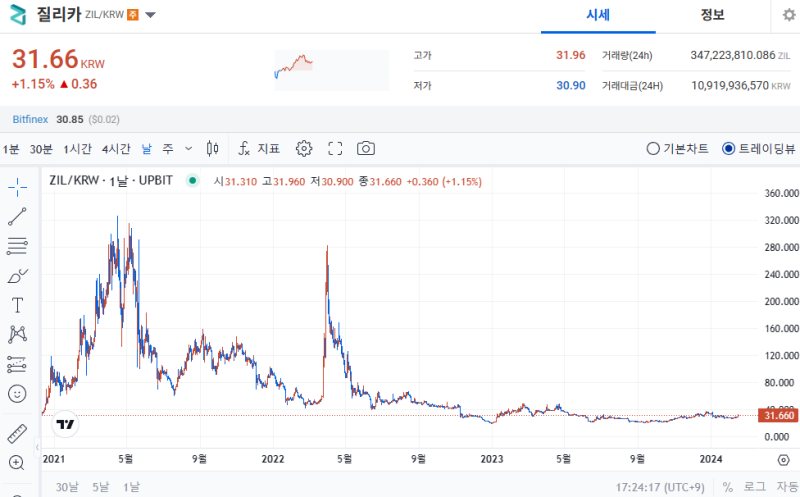Select the crosshair cursor tool
The height and width of the screenshot is (497, 800).
point(17,187)
